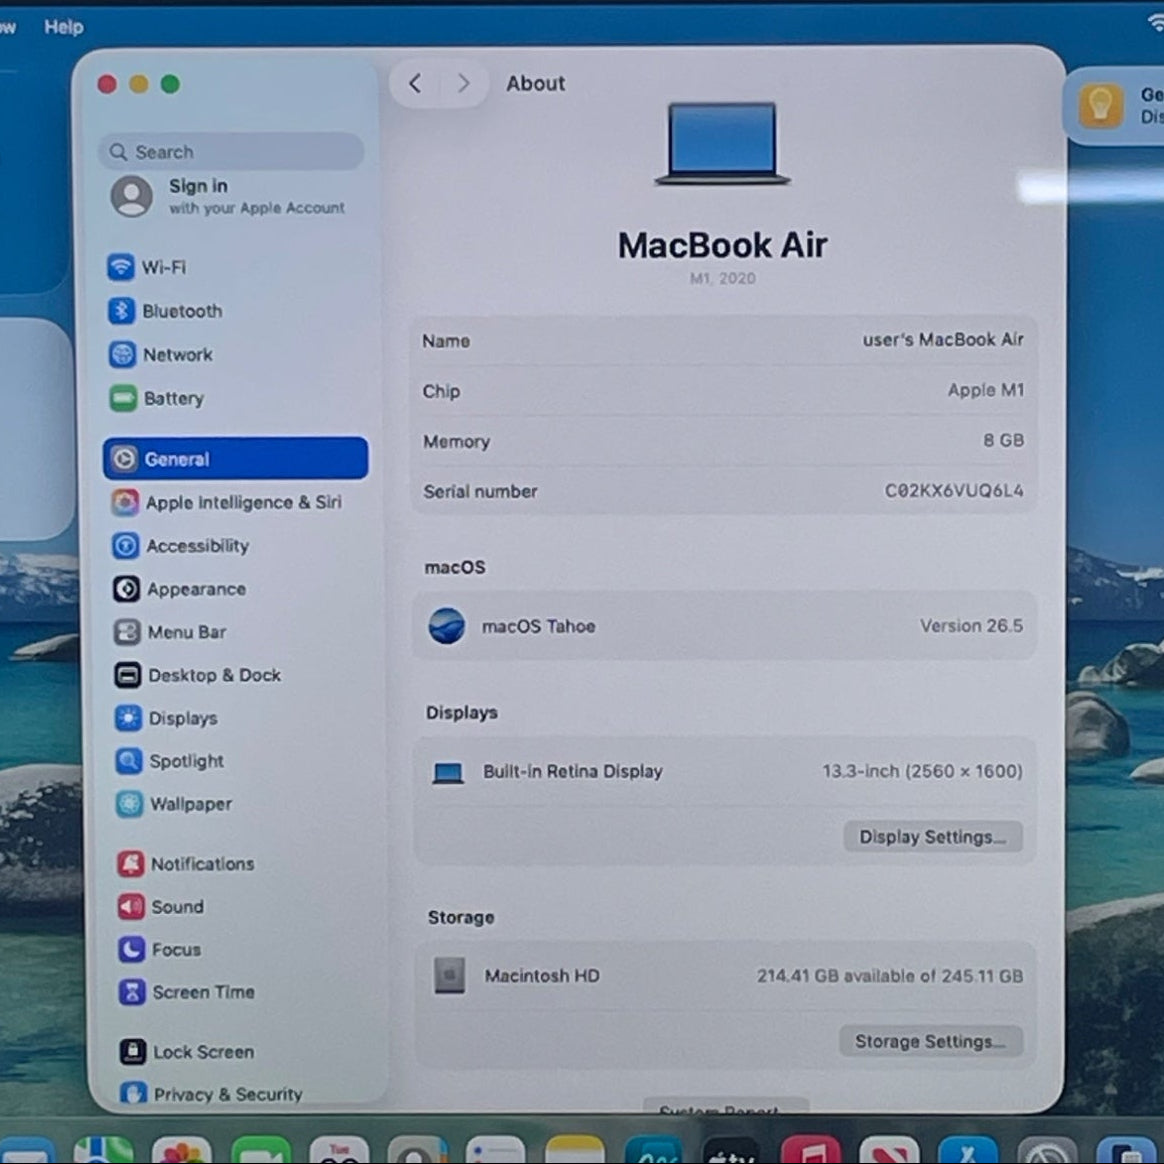Go back with the left chevron
1164x1164 pixels.
(415, 83)
